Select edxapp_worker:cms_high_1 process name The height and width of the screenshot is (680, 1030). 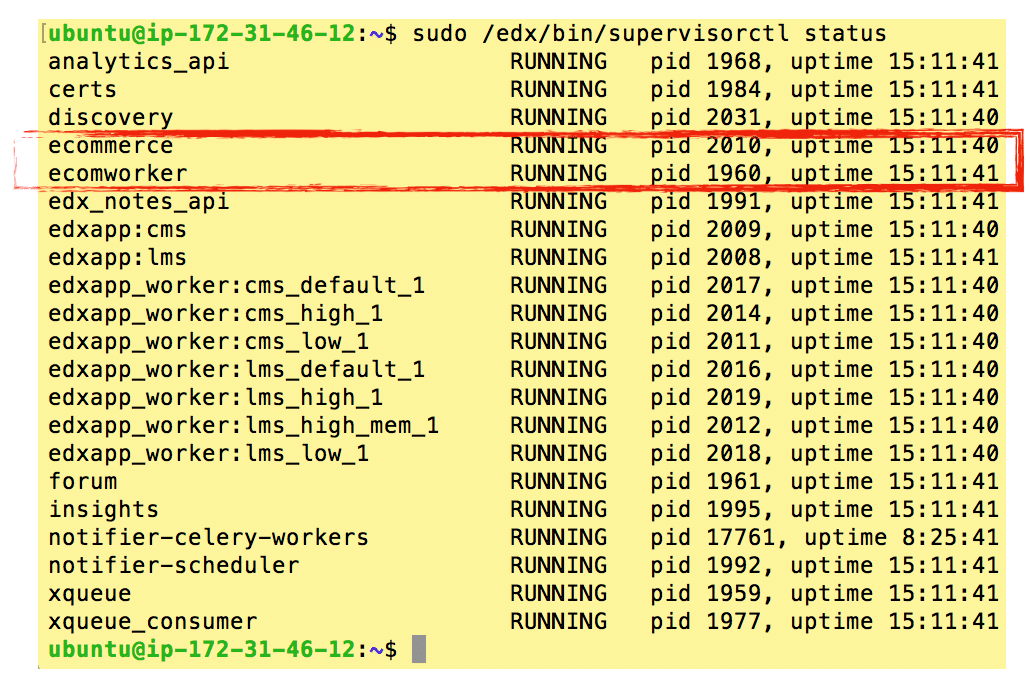click(x=215, y=313)
